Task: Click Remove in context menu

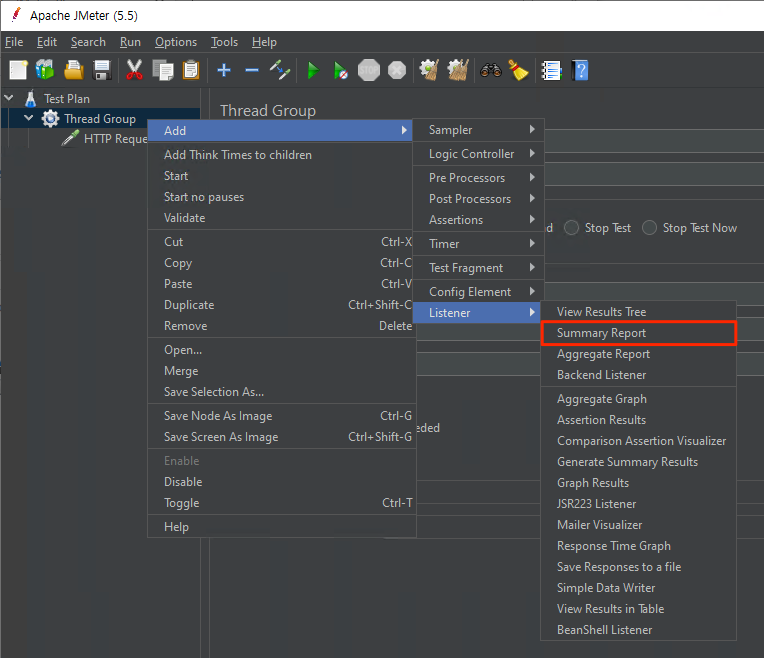Action: point(282,326)
